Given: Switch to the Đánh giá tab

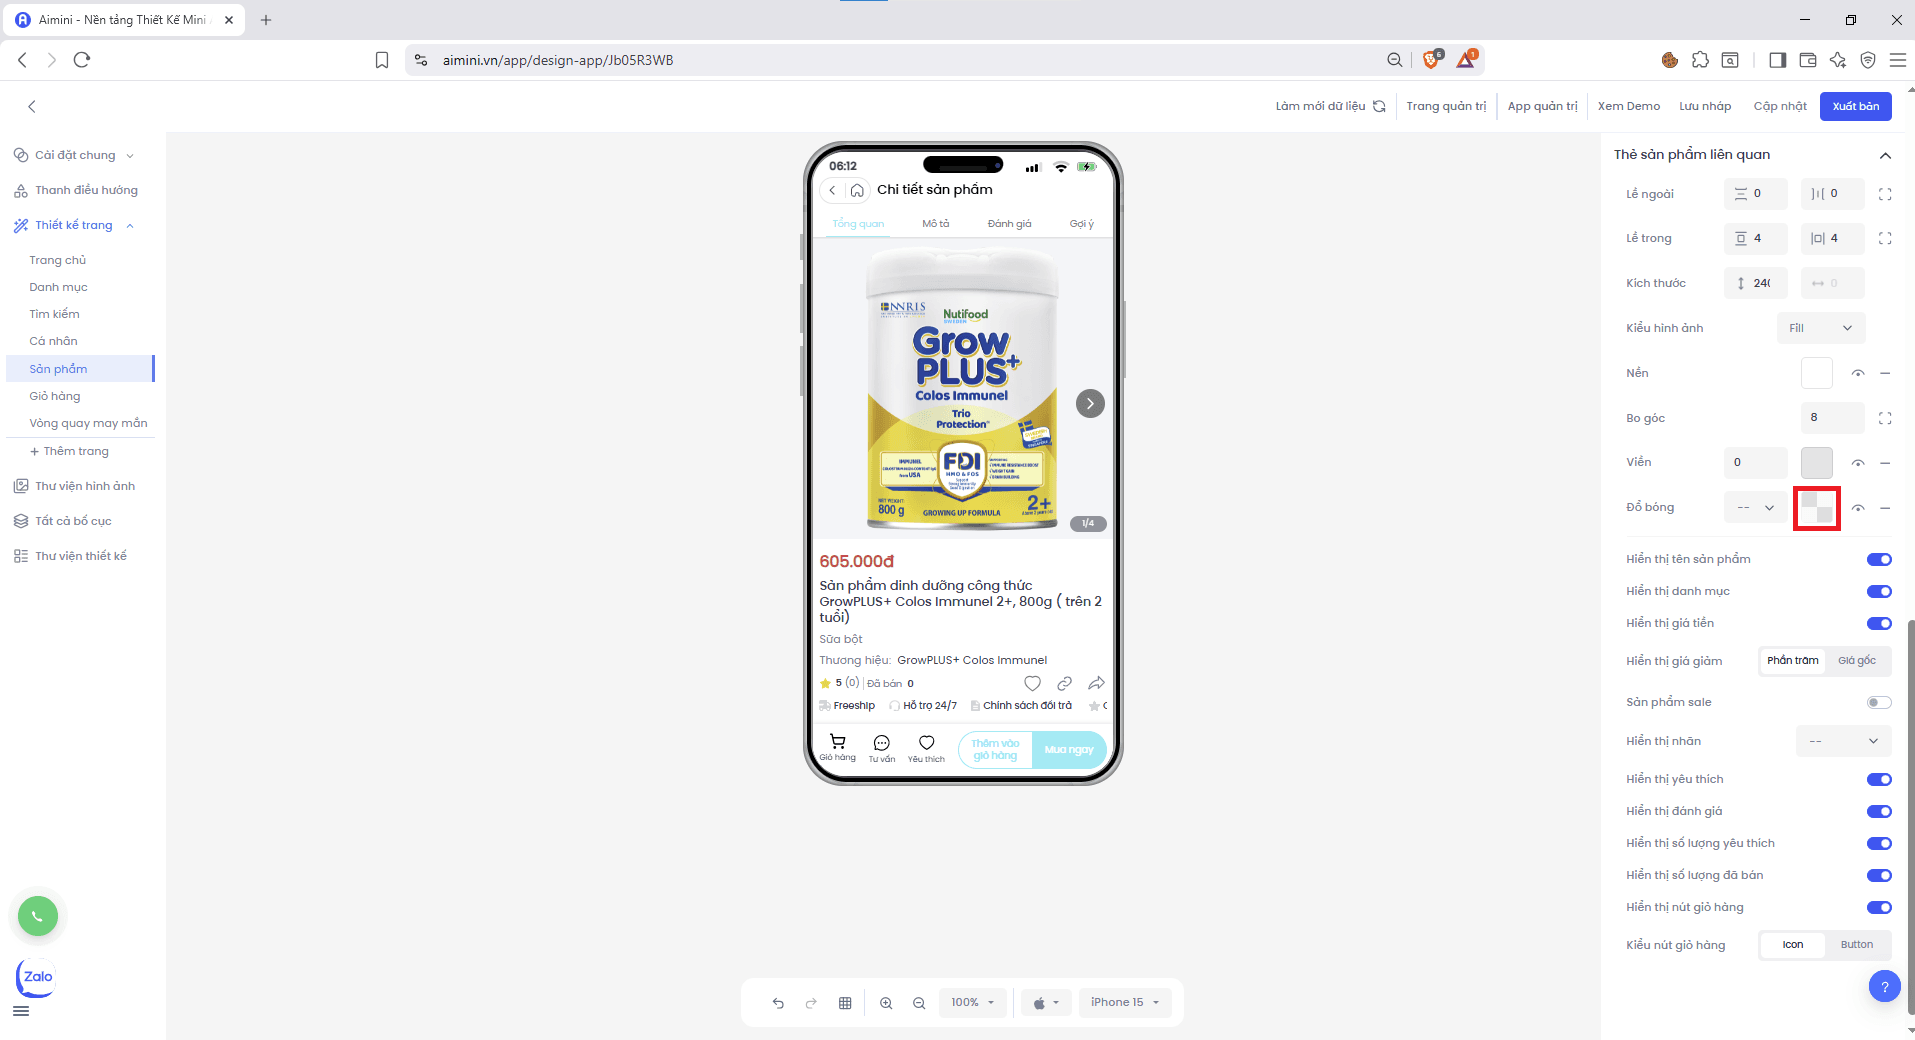Looking at the screenshot, I should [x=1009, y=224].
